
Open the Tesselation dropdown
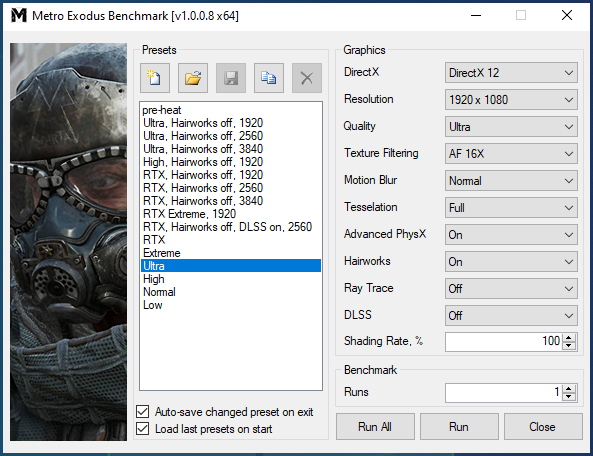(511, 208)
